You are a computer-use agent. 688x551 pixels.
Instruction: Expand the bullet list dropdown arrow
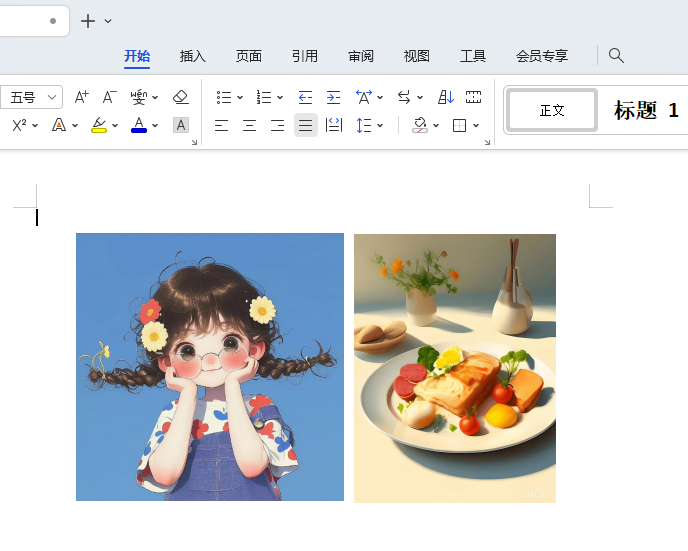(x=240, y=97)
